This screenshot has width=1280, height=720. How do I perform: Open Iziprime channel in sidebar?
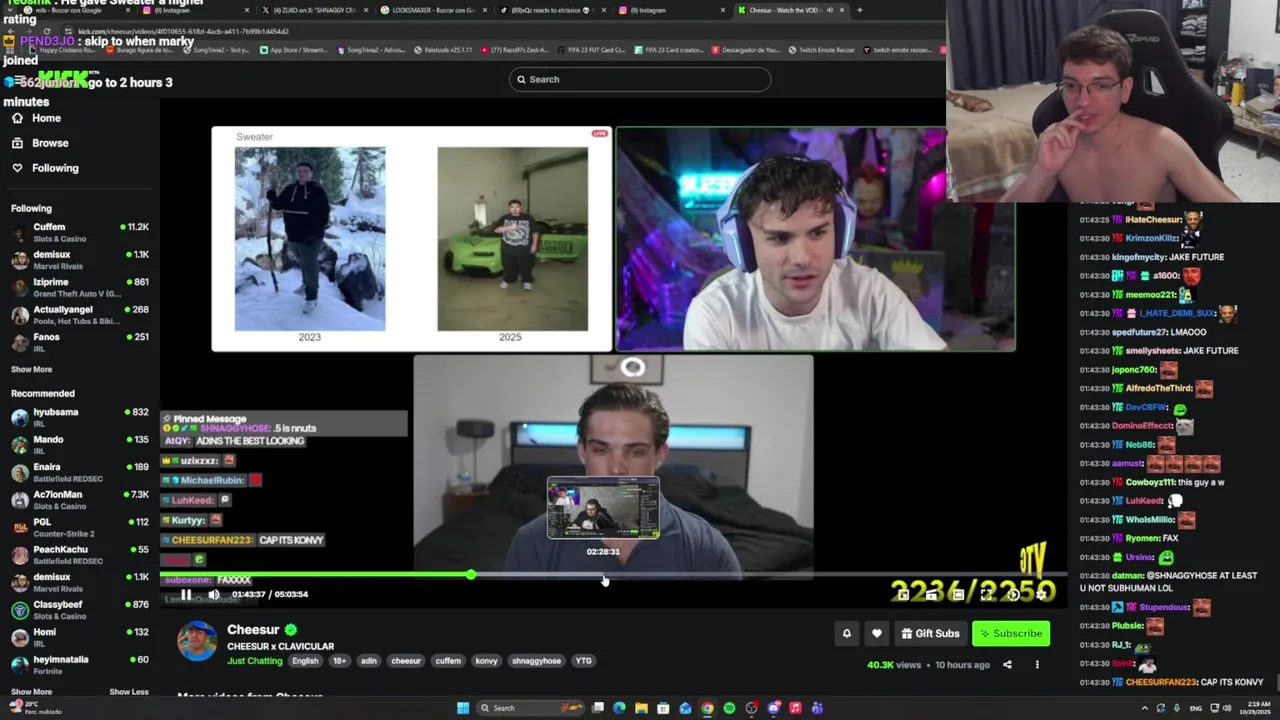tap(80, 287)
